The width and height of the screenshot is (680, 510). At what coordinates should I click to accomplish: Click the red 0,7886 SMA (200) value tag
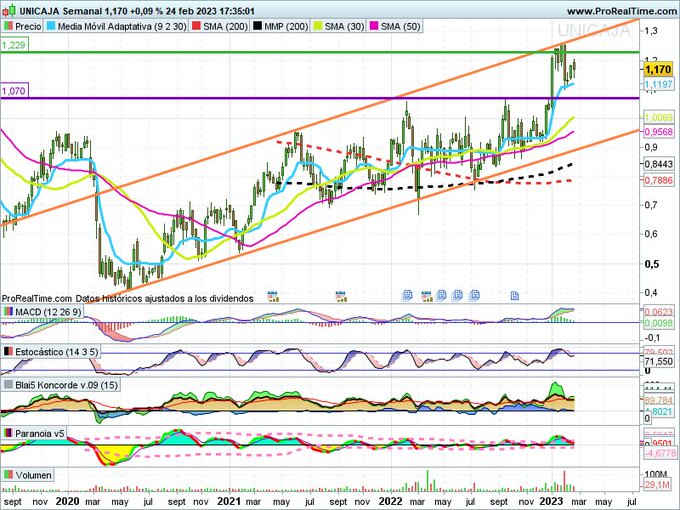point(658,180)
